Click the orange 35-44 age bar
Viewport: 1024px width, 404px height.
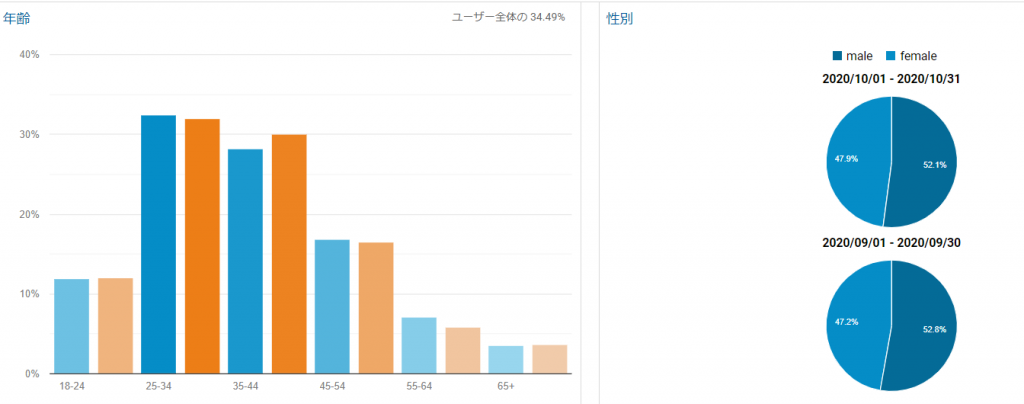(x=289, y=254)
